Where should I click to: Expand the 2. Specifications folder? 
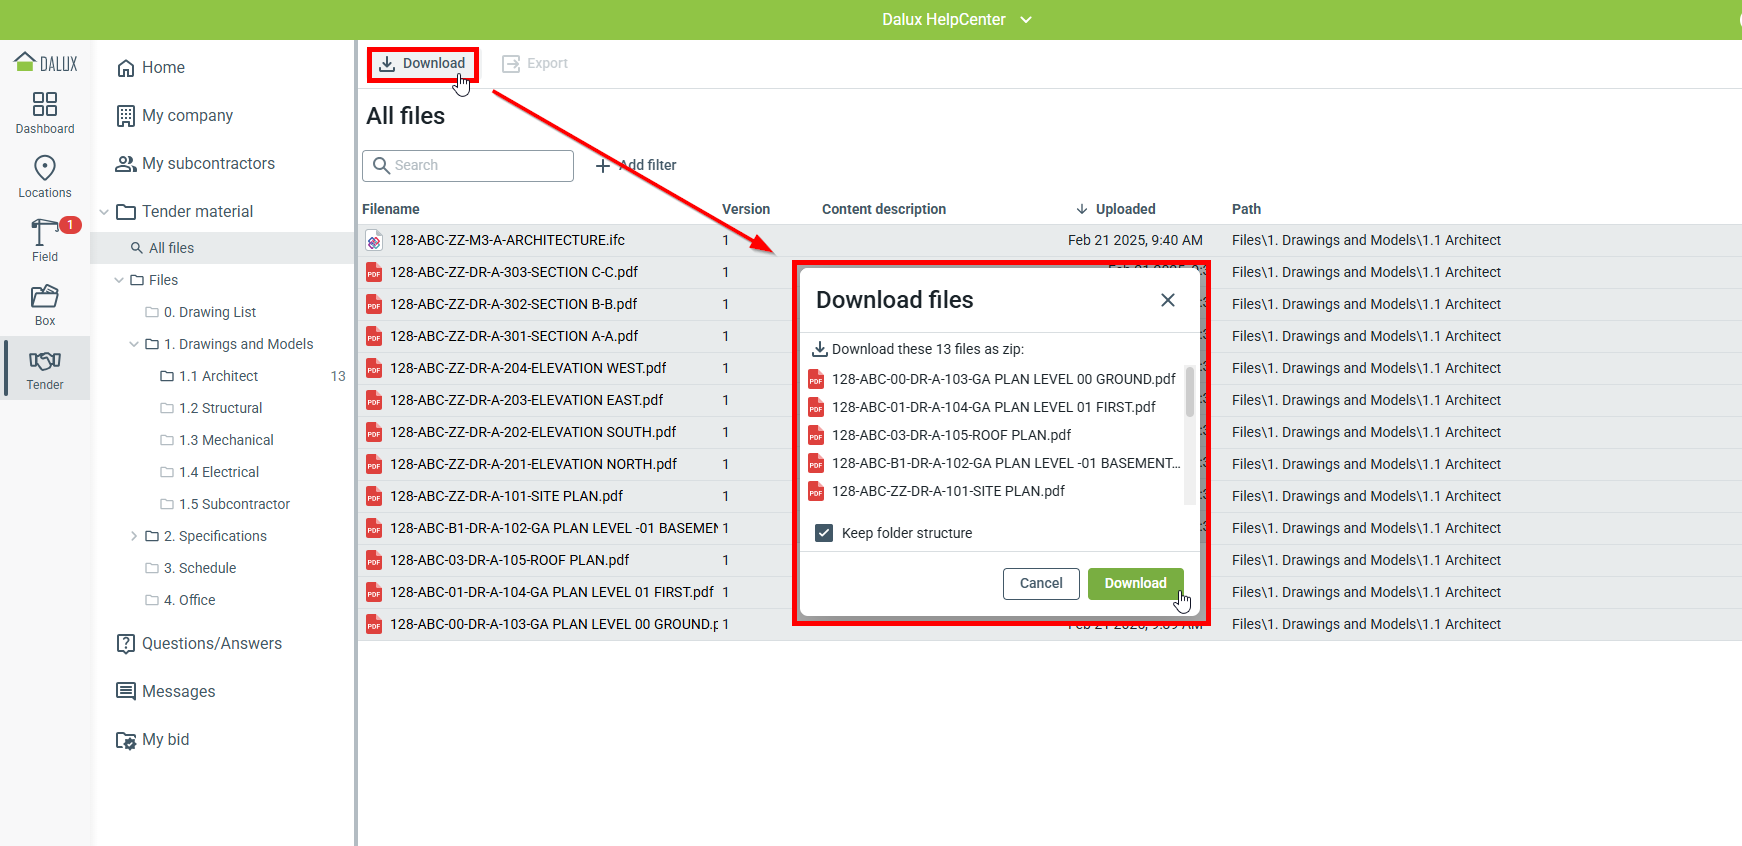point(134,536)
